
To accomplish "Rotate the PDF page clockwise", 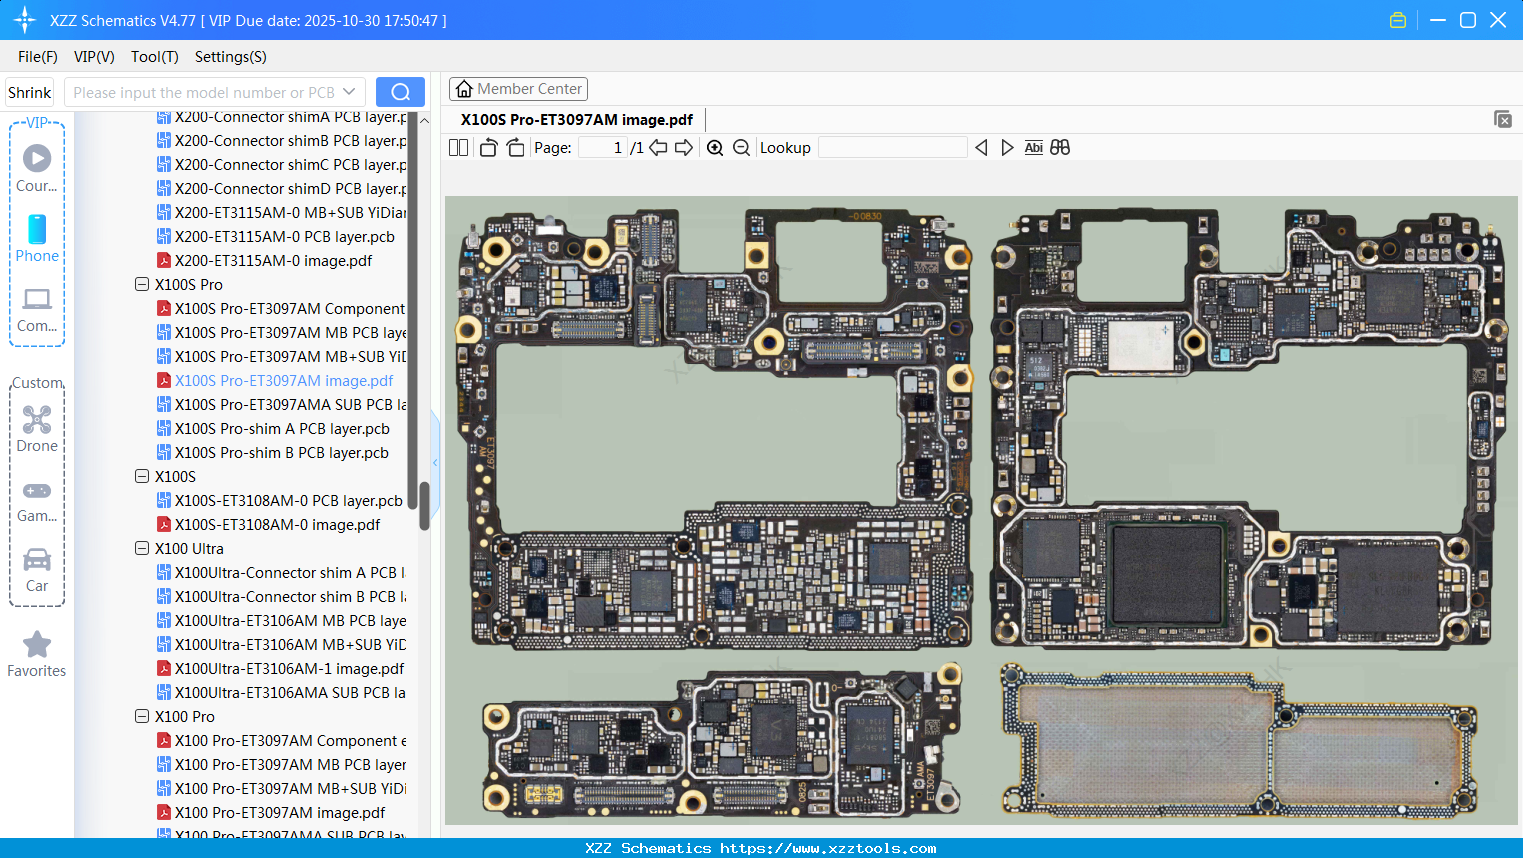I will click(515, 147).
